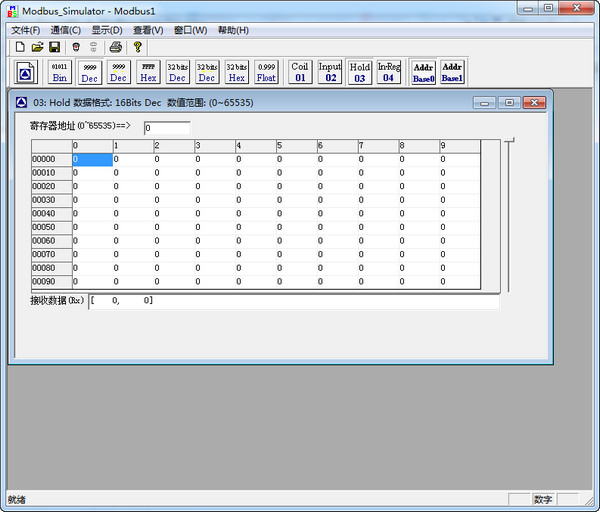Save using the floppy disk icon
Viewport: 600px width, 512px height.
point(54,47)
